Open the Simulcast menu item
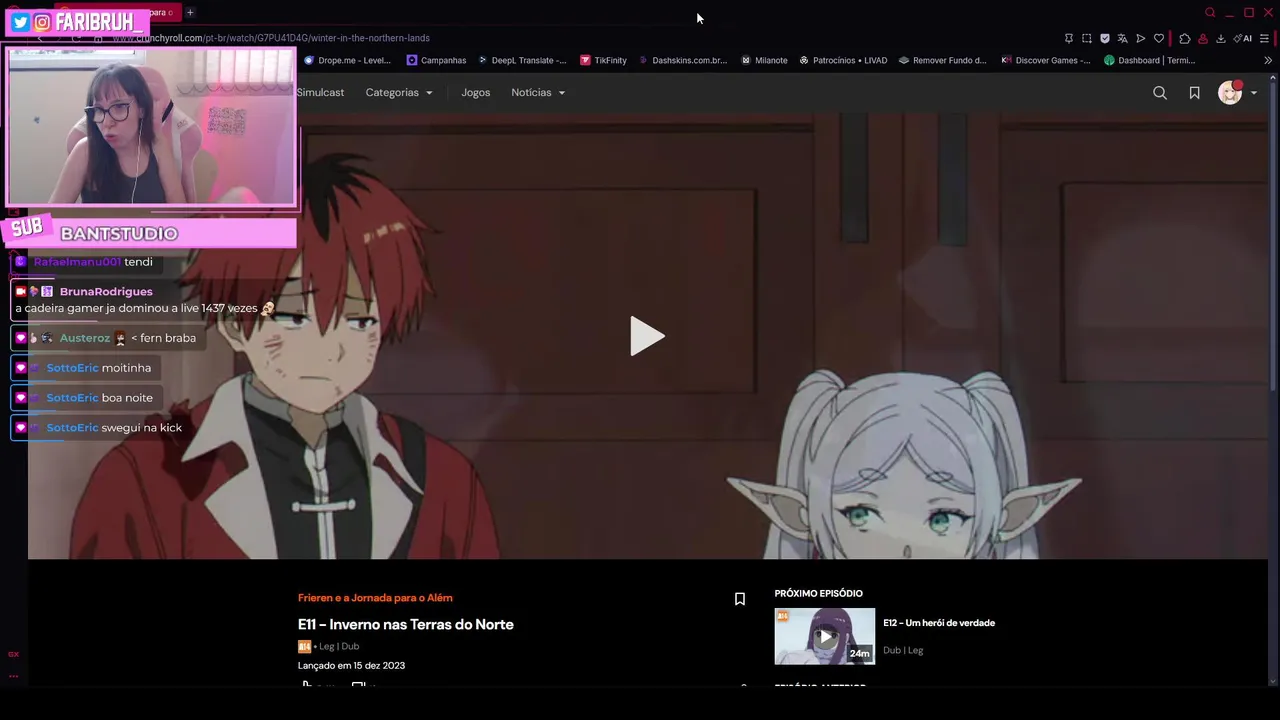 tap(320, 92)
